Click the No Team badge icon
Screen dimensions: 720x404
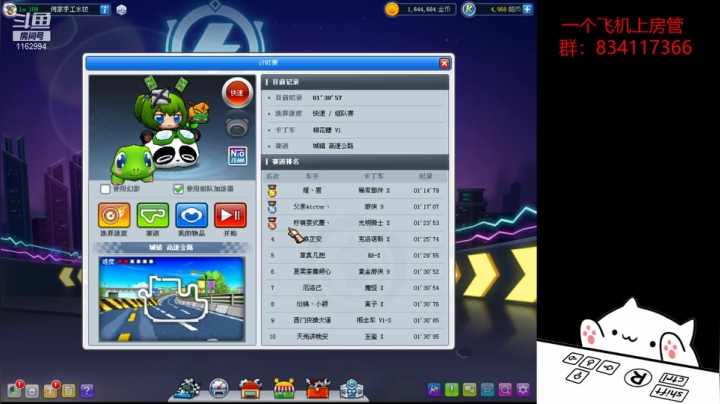237,156
